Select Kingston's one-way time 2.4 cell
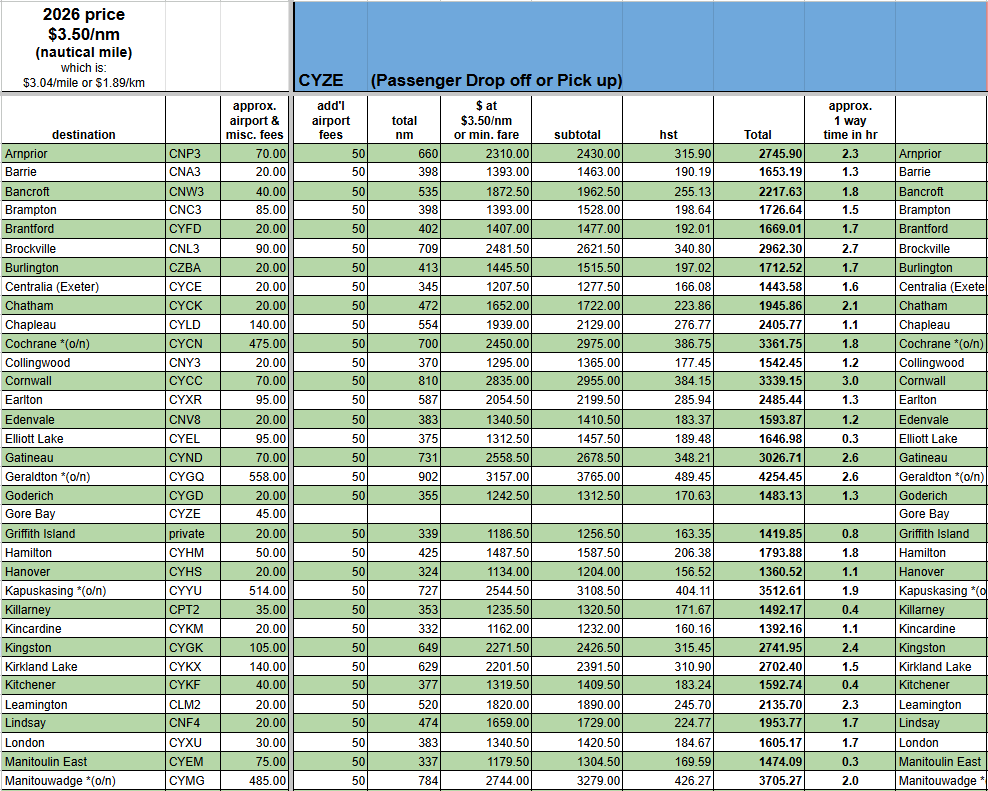The width and height of the screenshot is (988, 791). (x=850, y=648)
